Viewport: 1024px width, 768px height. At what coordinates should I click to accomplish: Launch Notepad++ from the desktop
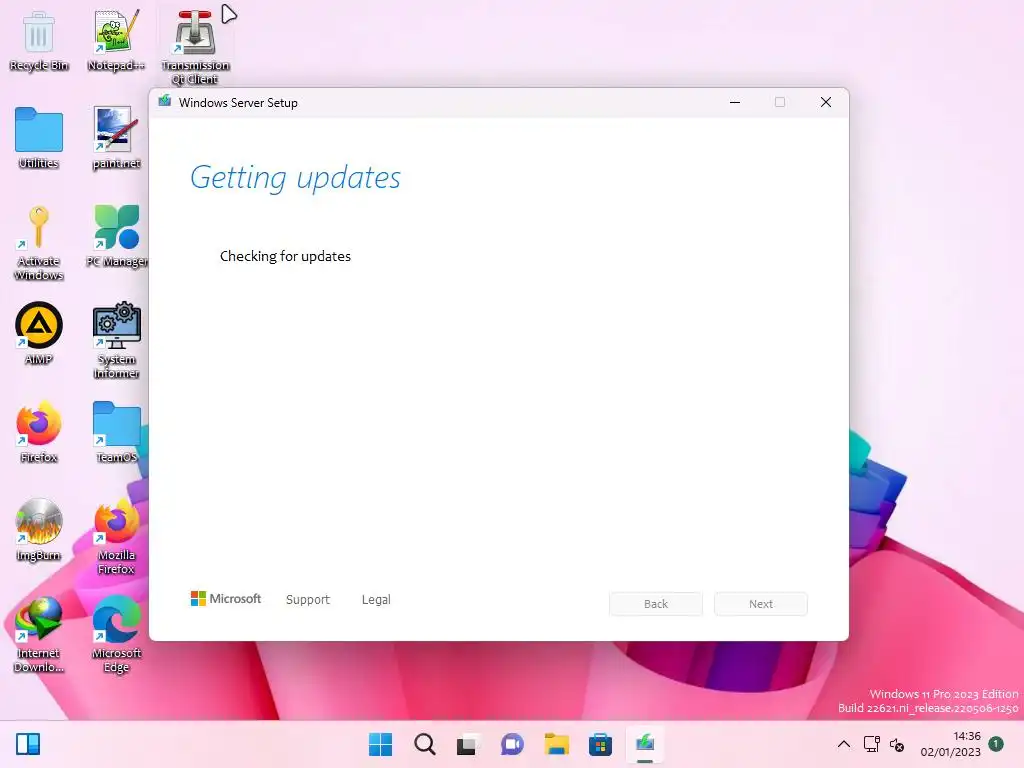pos(116,40)
